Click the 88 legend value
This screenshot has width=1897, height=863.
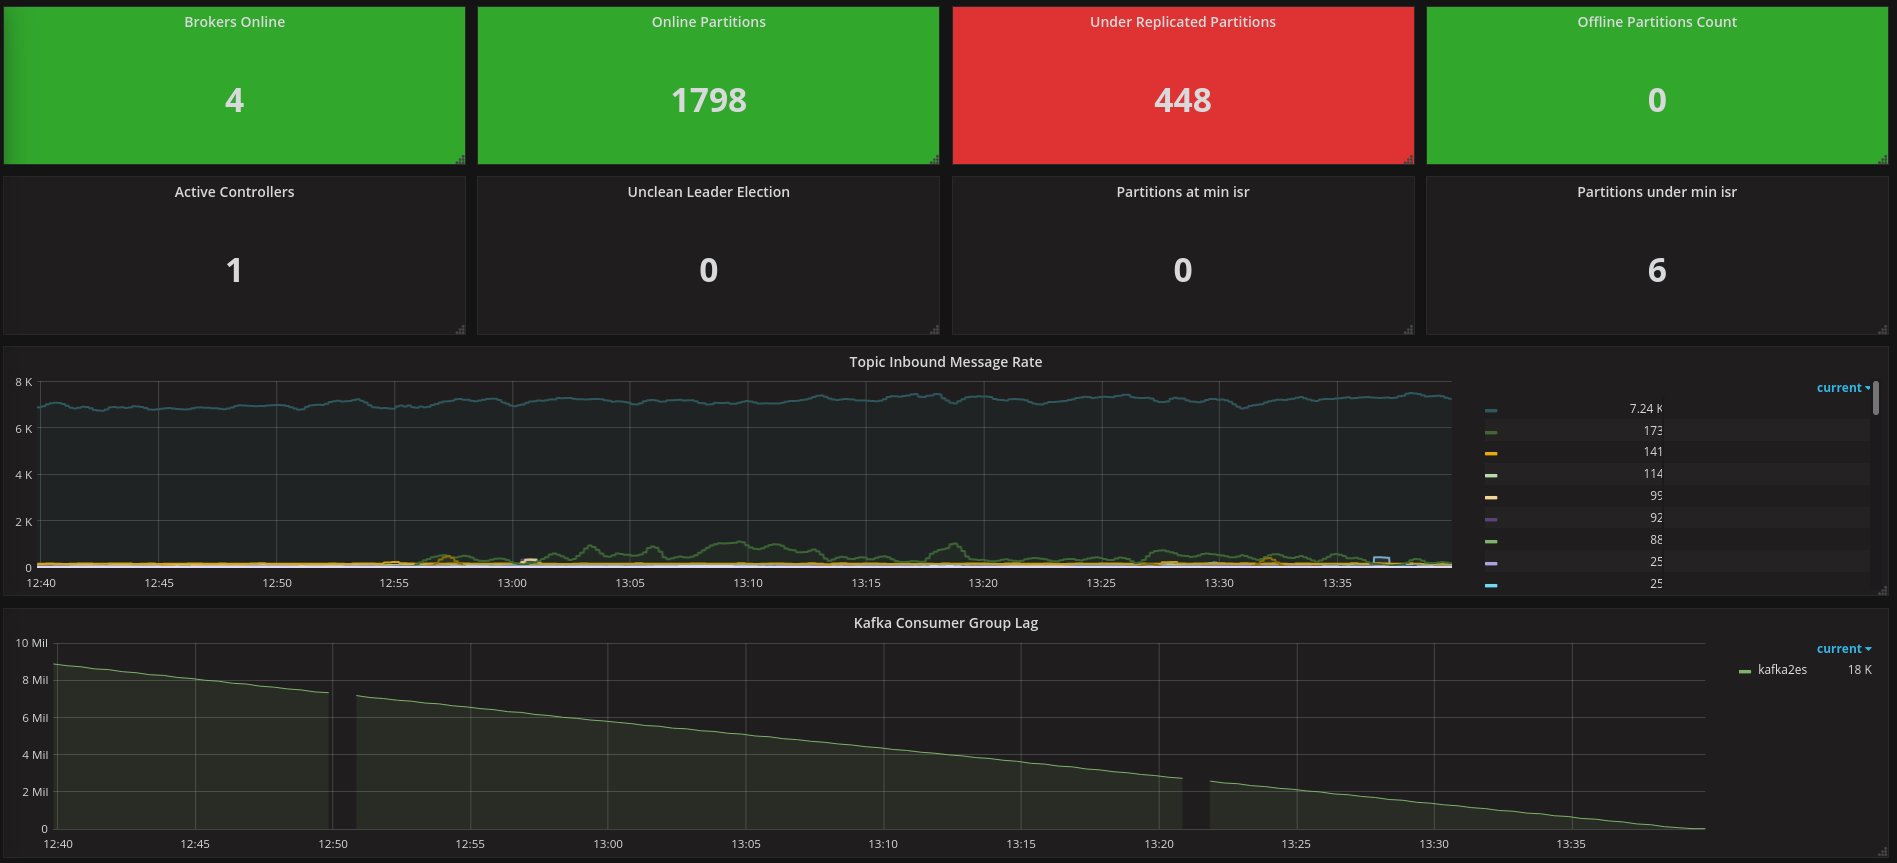[x=1656, y=540]
